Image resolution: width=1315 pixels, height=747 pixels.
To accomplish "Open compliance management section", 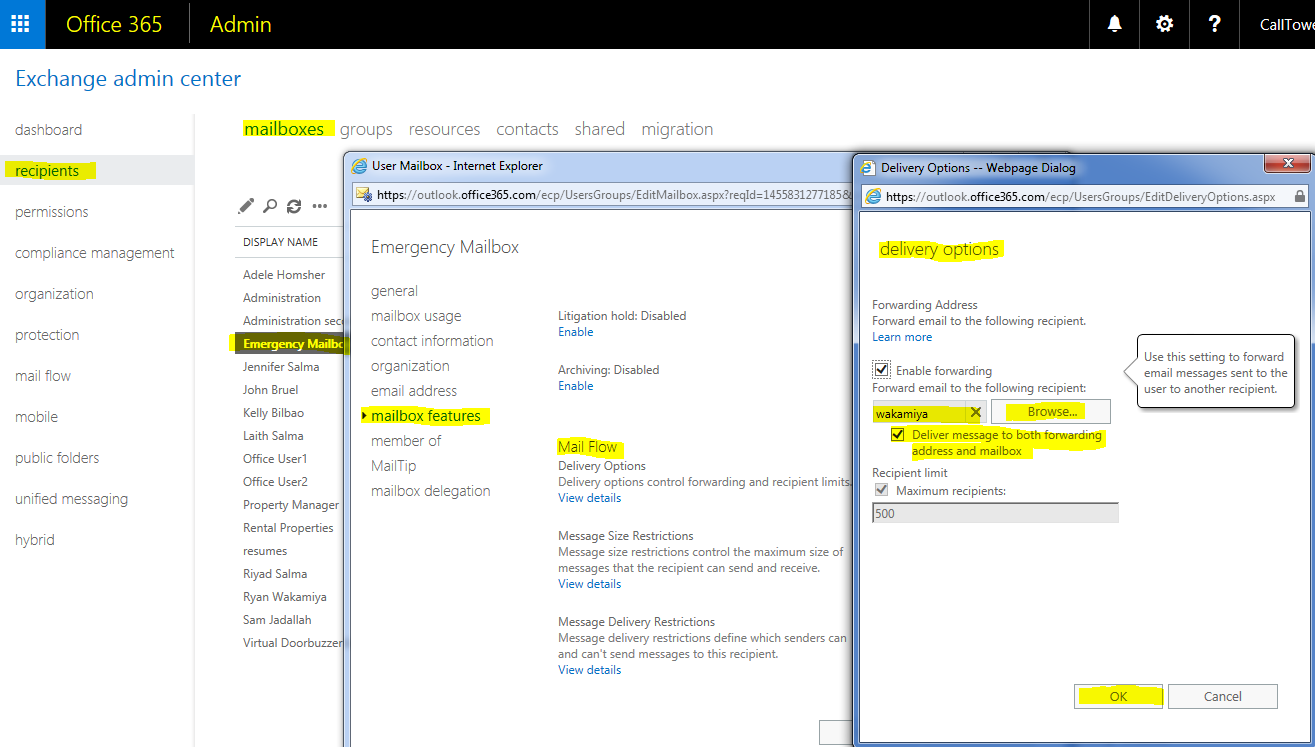I will tap(95, 253).
